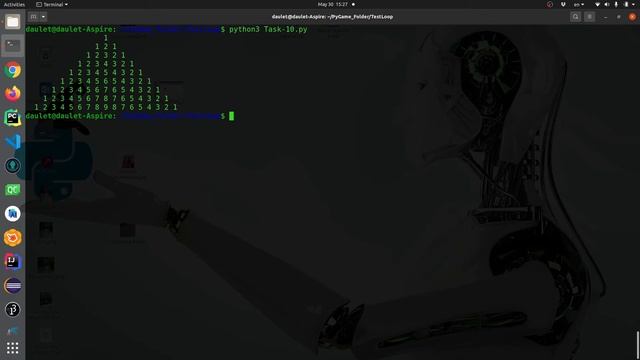Open the orange app icon below Writer
640x360 pixels.
(13, 238)
